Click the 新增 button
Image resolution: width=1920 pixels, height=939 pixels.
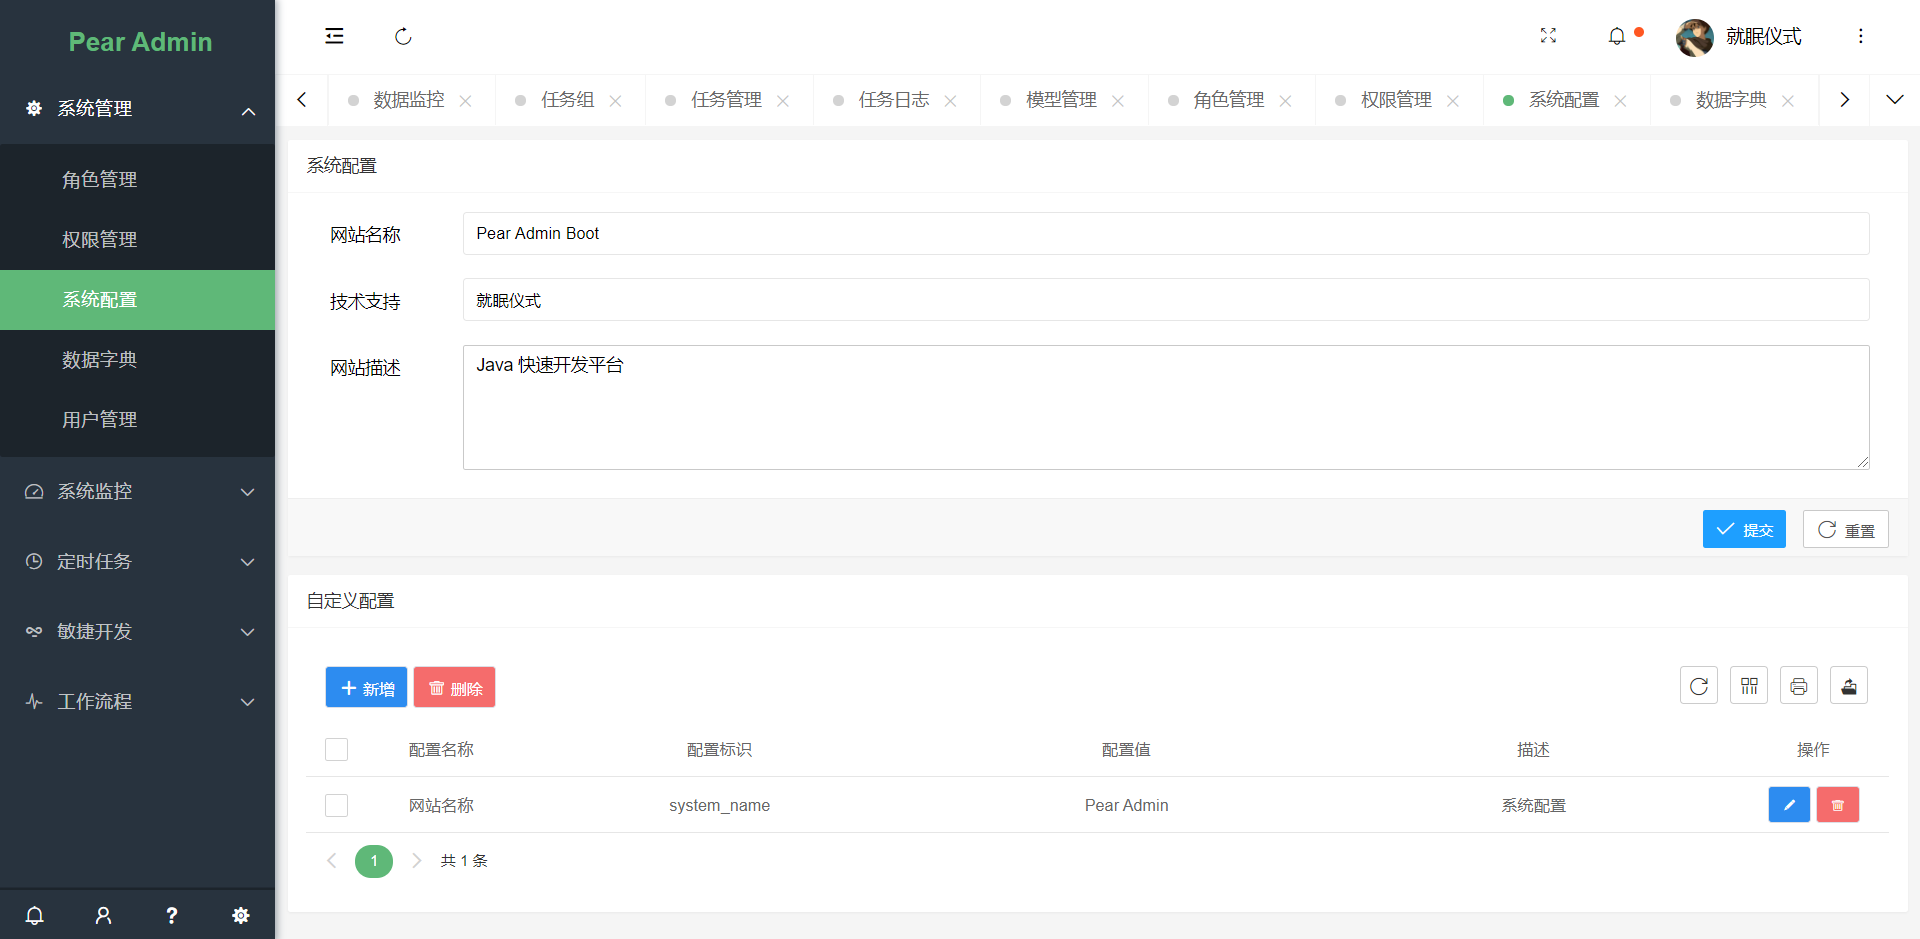tap(366, 687)
